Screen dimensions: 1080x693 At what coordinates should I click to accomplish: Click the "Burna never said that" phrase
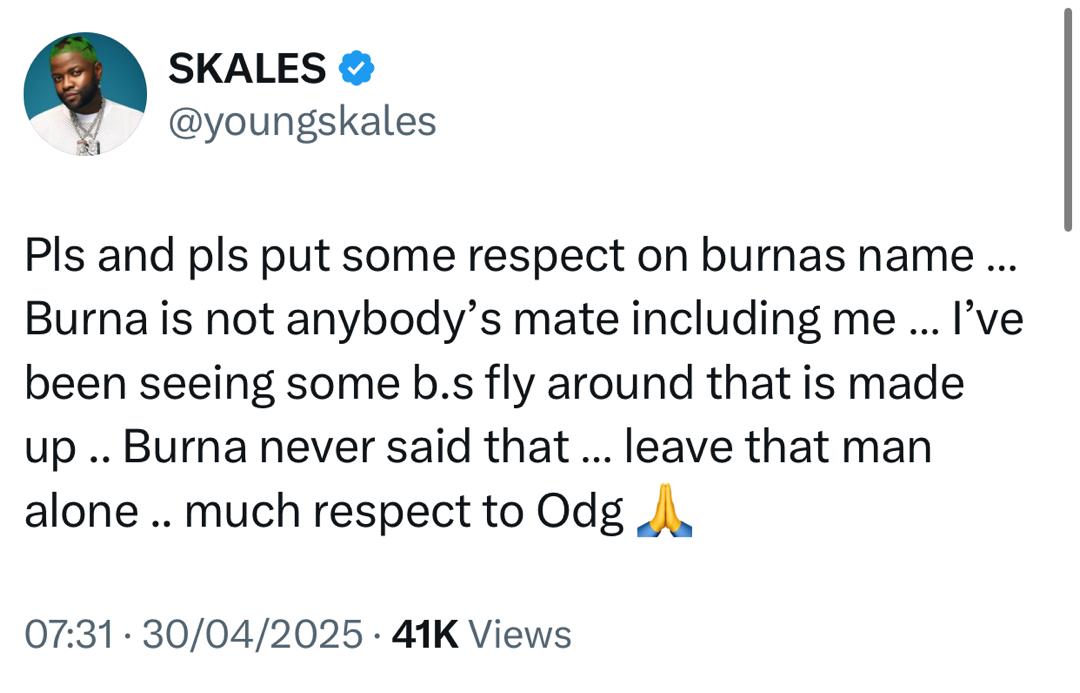coord(346,448)
